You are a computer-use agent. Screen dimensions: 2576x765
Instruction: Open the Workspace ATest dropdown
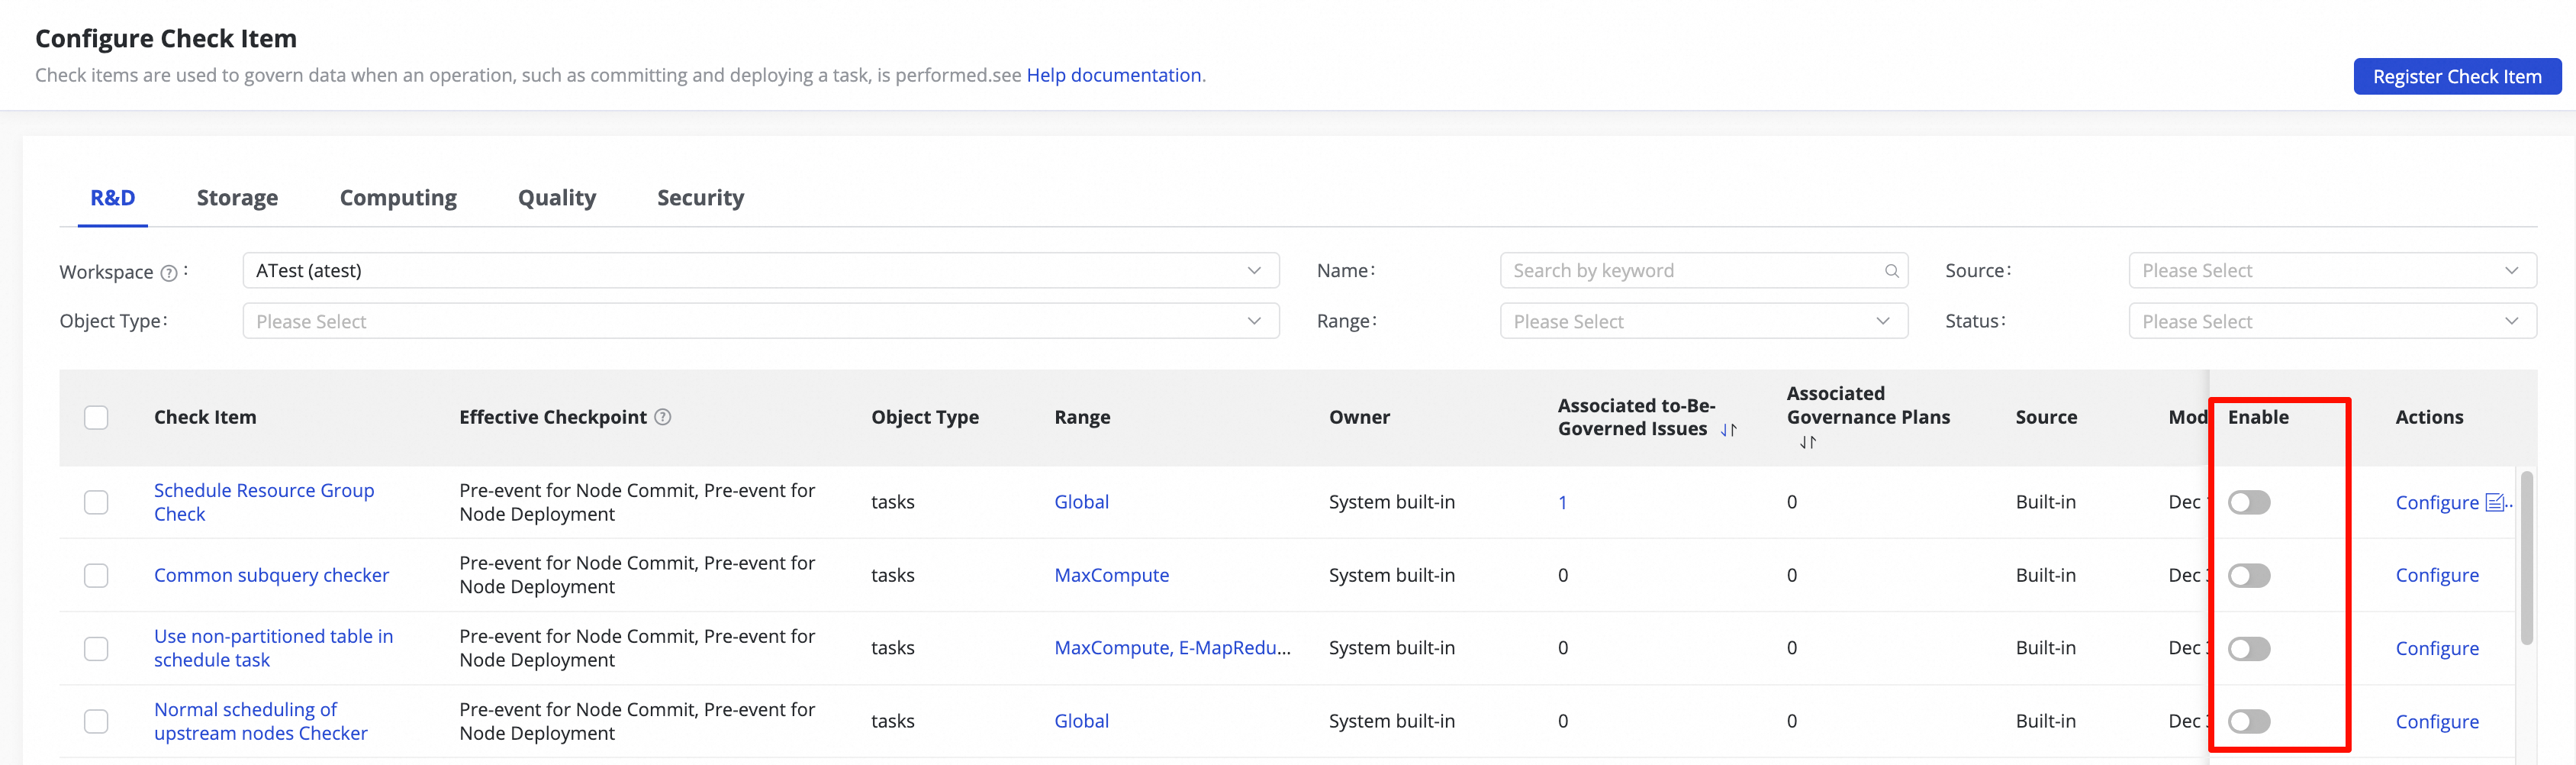760,271
